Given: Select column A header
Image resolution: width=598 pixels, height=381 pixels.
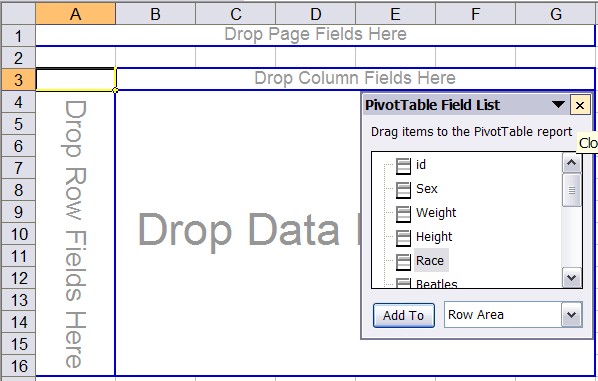Looking at the screenshot, I should (76, 14).
